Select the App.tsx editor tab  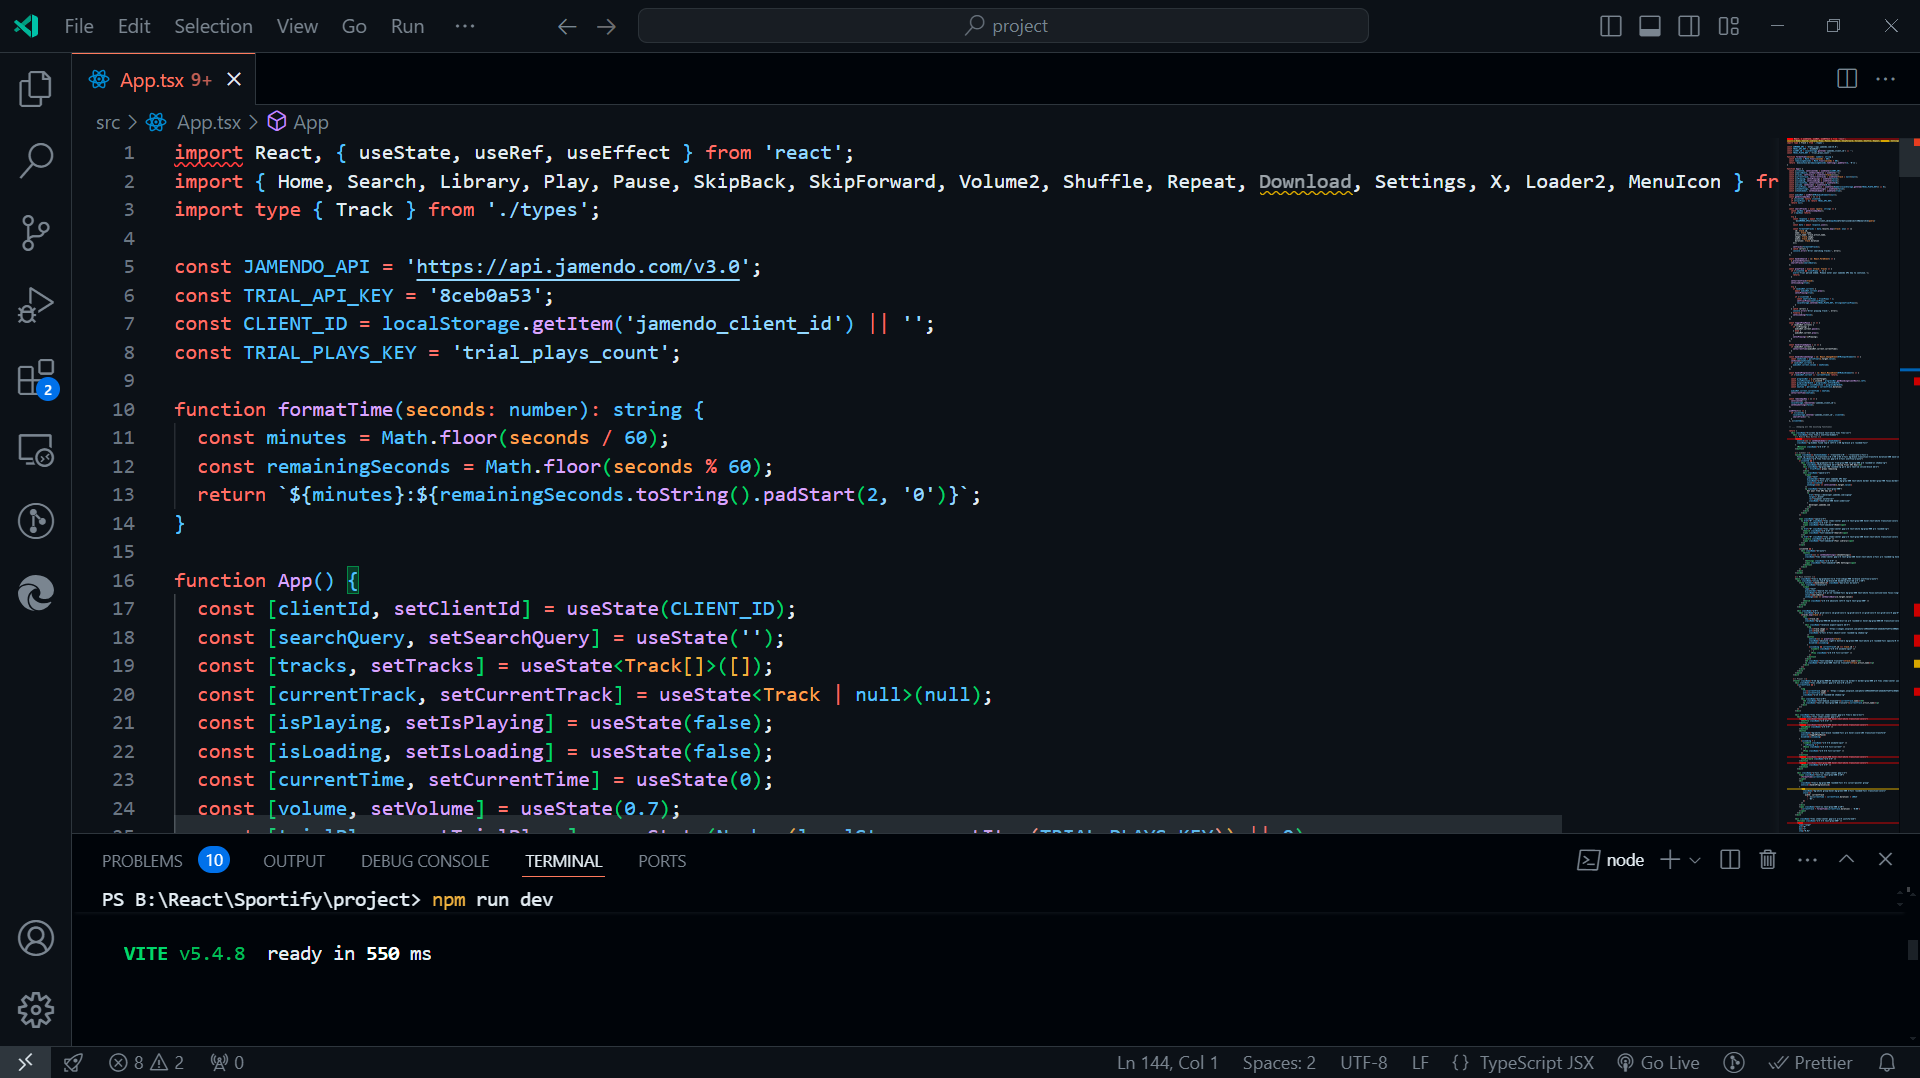[164, 79]
